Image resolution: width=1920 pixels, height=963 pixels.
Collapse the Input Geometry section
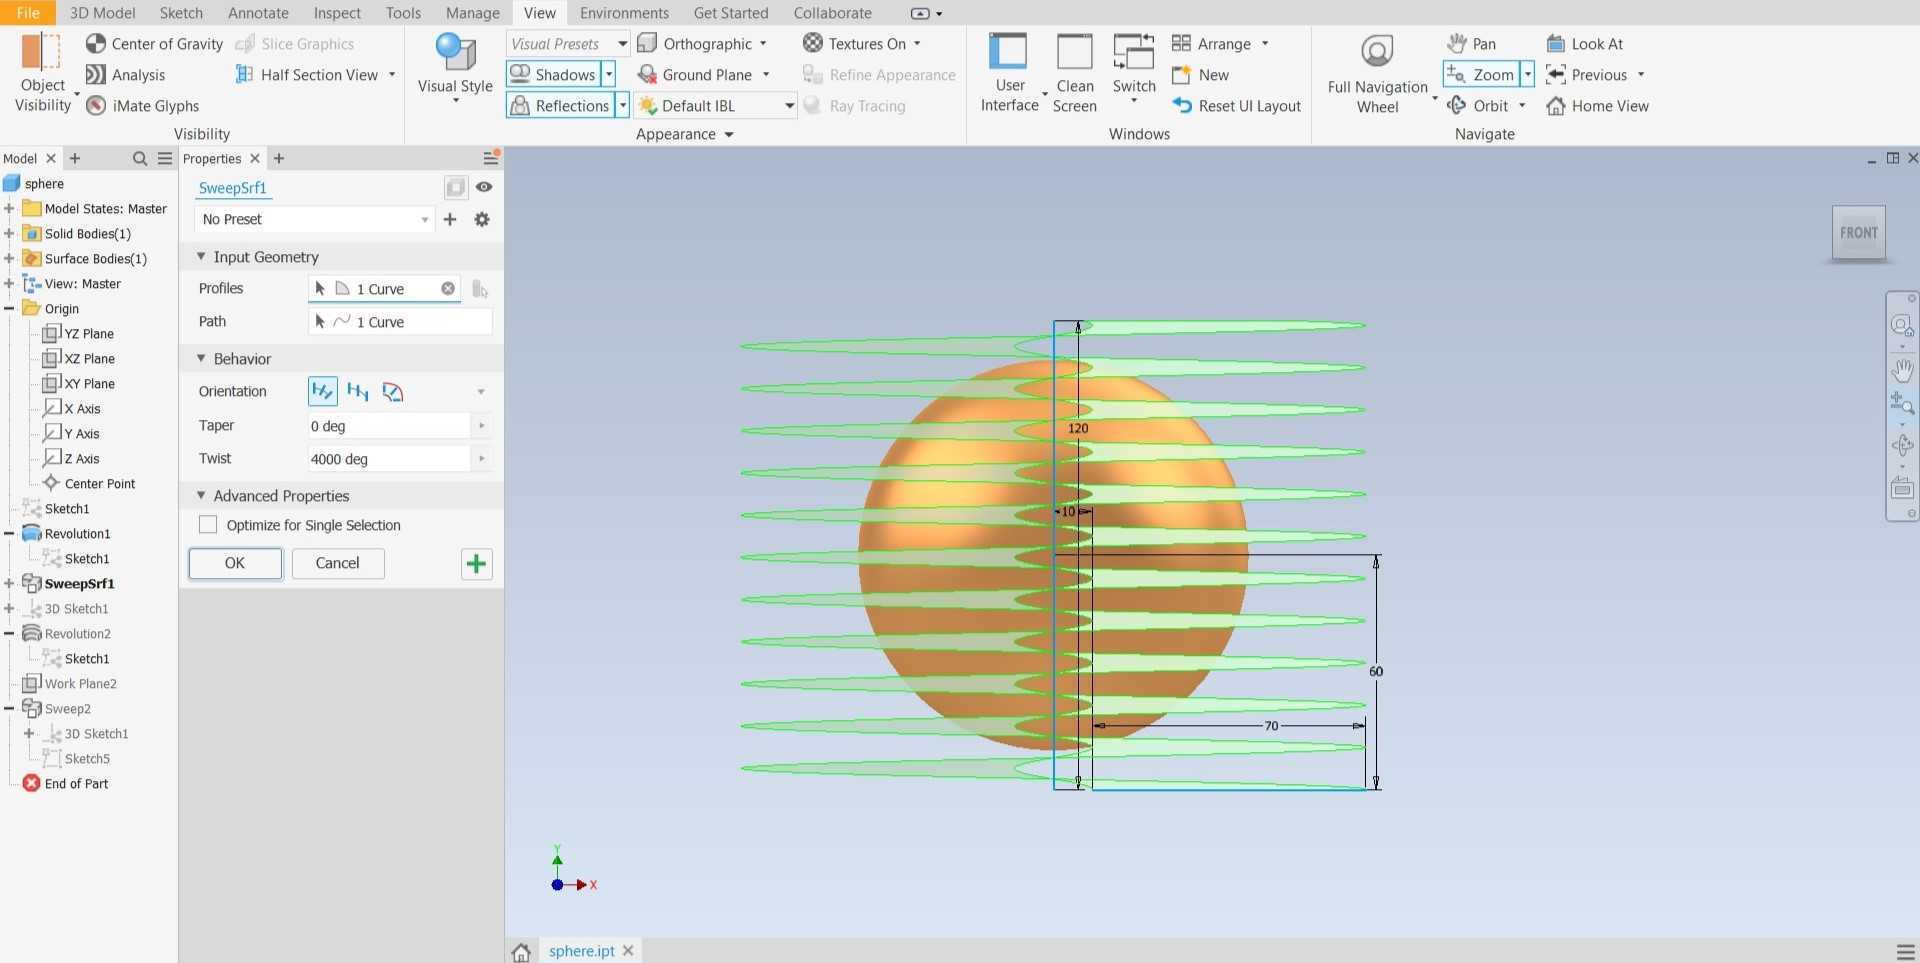point(201,257)
